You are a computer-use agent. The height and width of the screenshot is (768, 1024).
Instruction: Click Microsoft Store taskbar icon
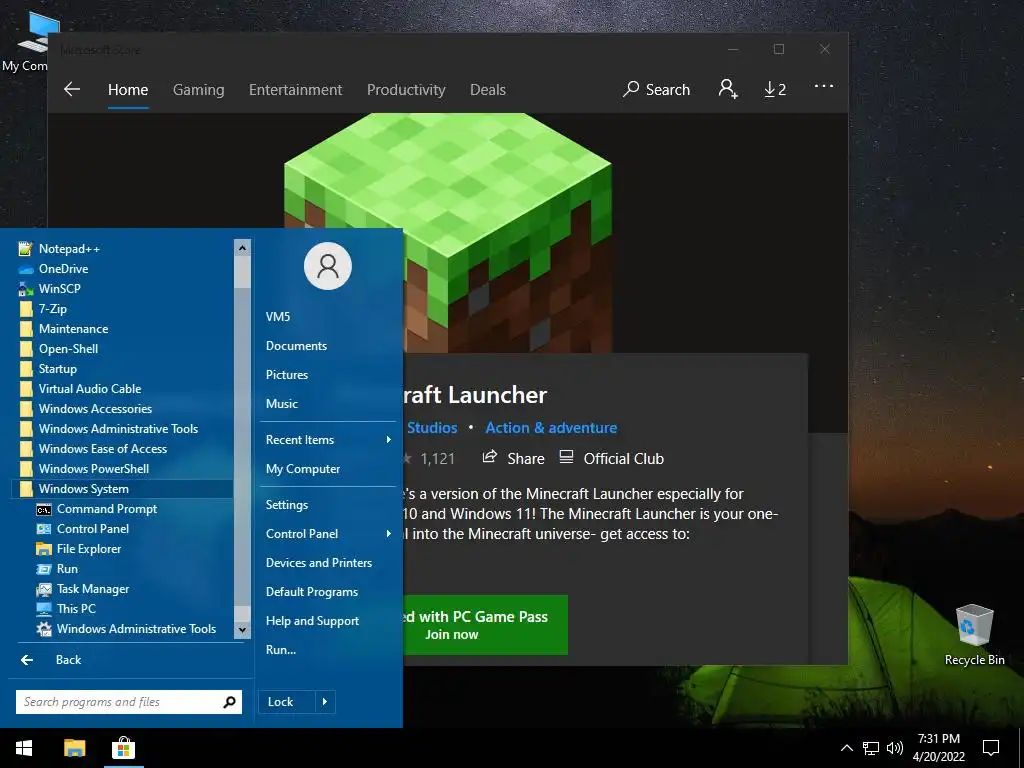pos(123,748)
